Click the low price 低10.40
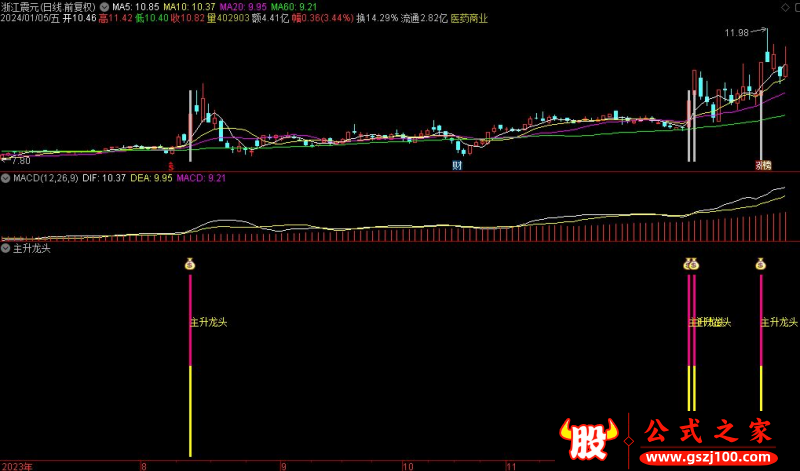 click(x=152, y=18)
